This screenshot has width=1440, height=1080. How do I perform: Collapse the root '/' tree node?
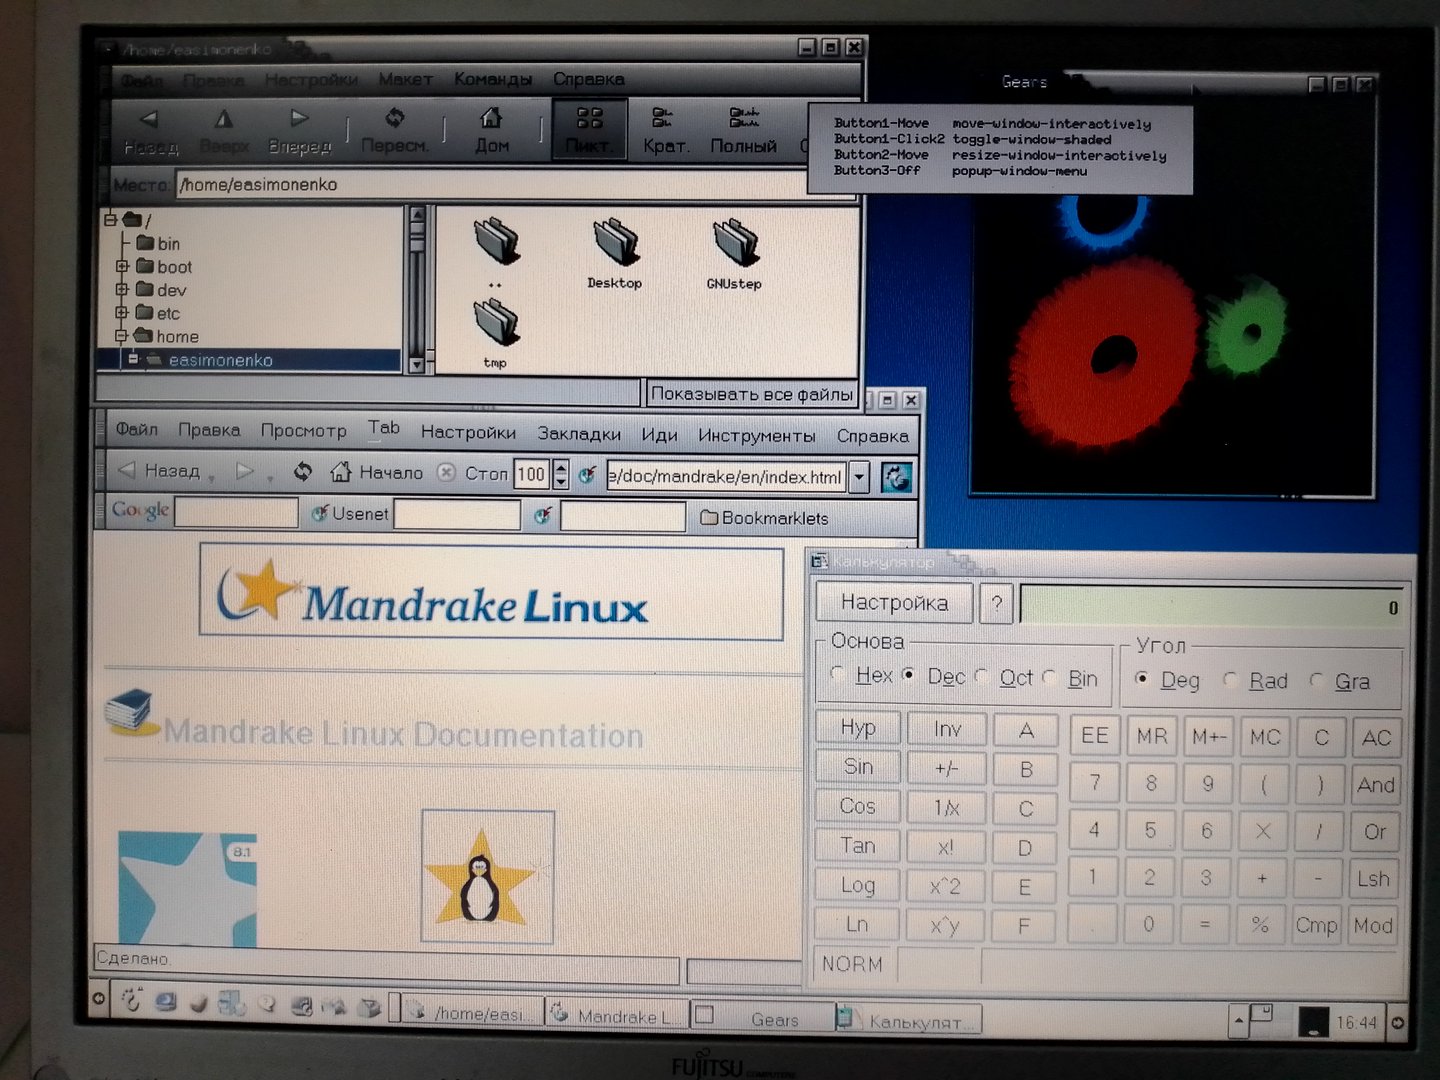point(110,219)
